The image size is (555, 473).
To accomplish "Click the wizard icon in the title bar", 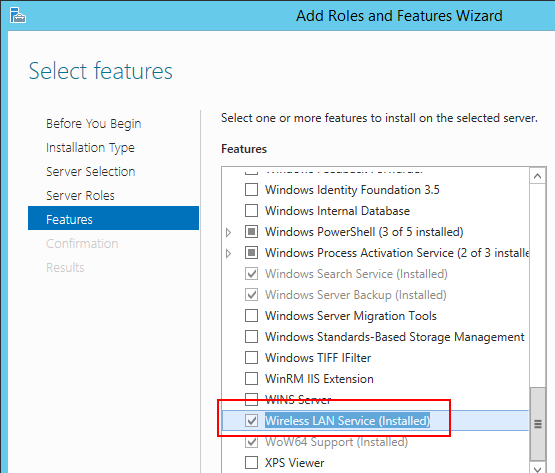I will tap(17, 16).
